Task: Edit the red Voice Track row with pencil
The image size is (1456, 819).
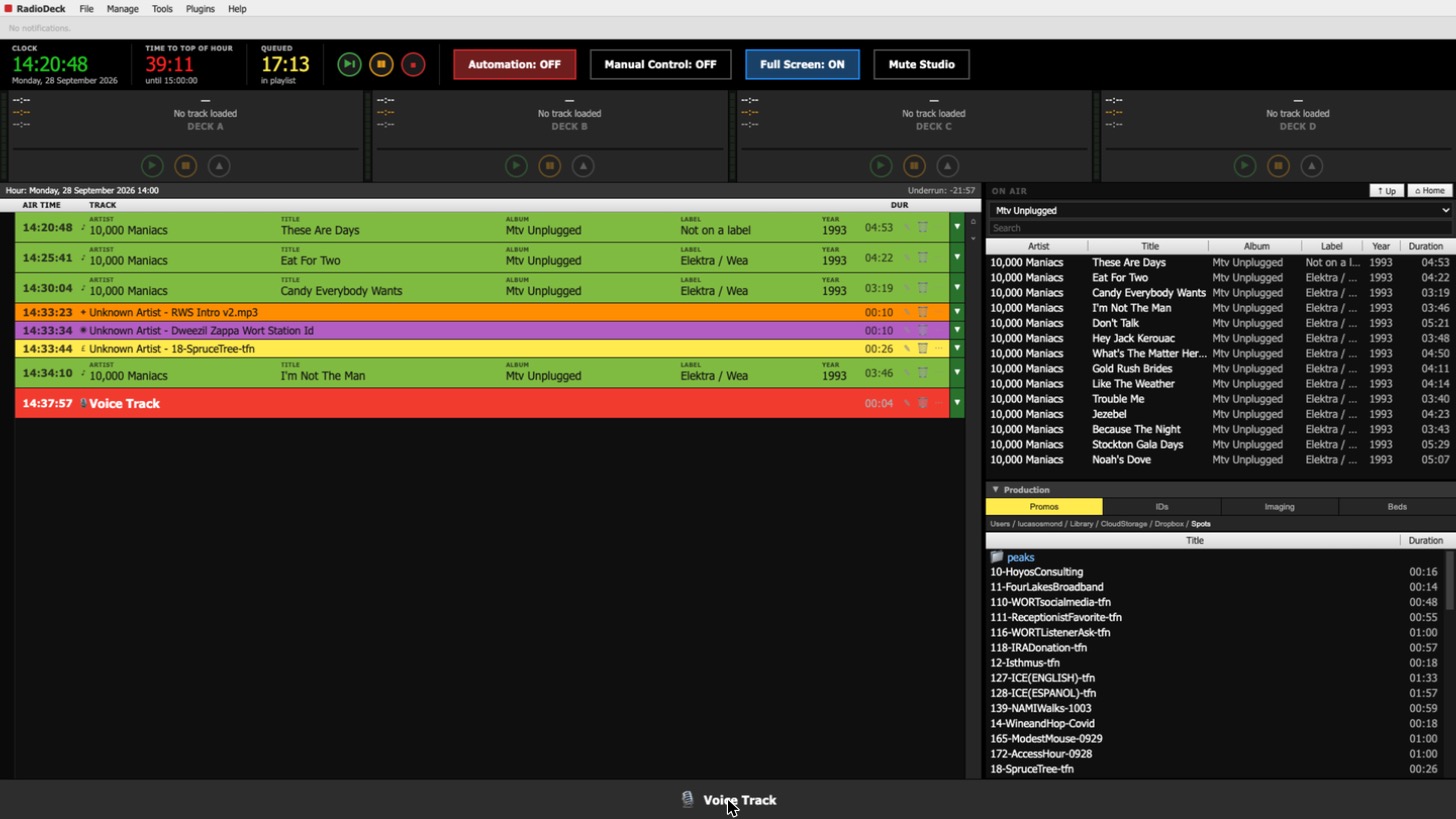Action: click(x=907, y=403)
